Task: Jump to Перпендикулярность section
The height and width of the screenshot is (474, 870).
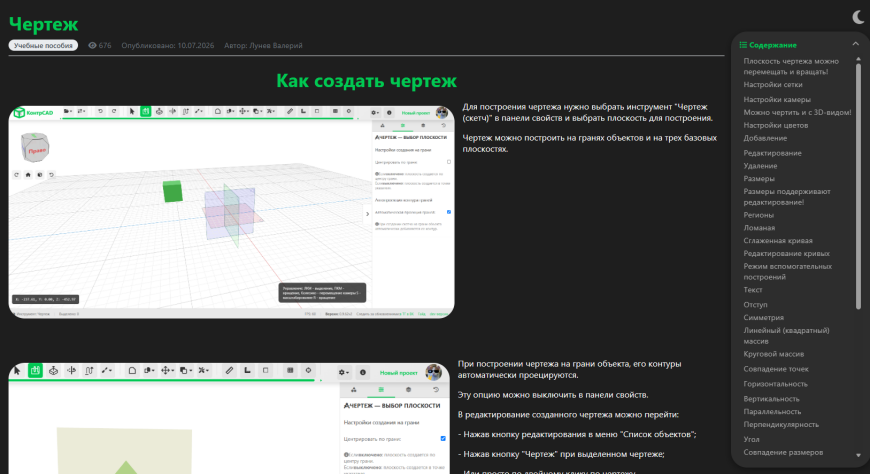Action: tap(781, 424)
